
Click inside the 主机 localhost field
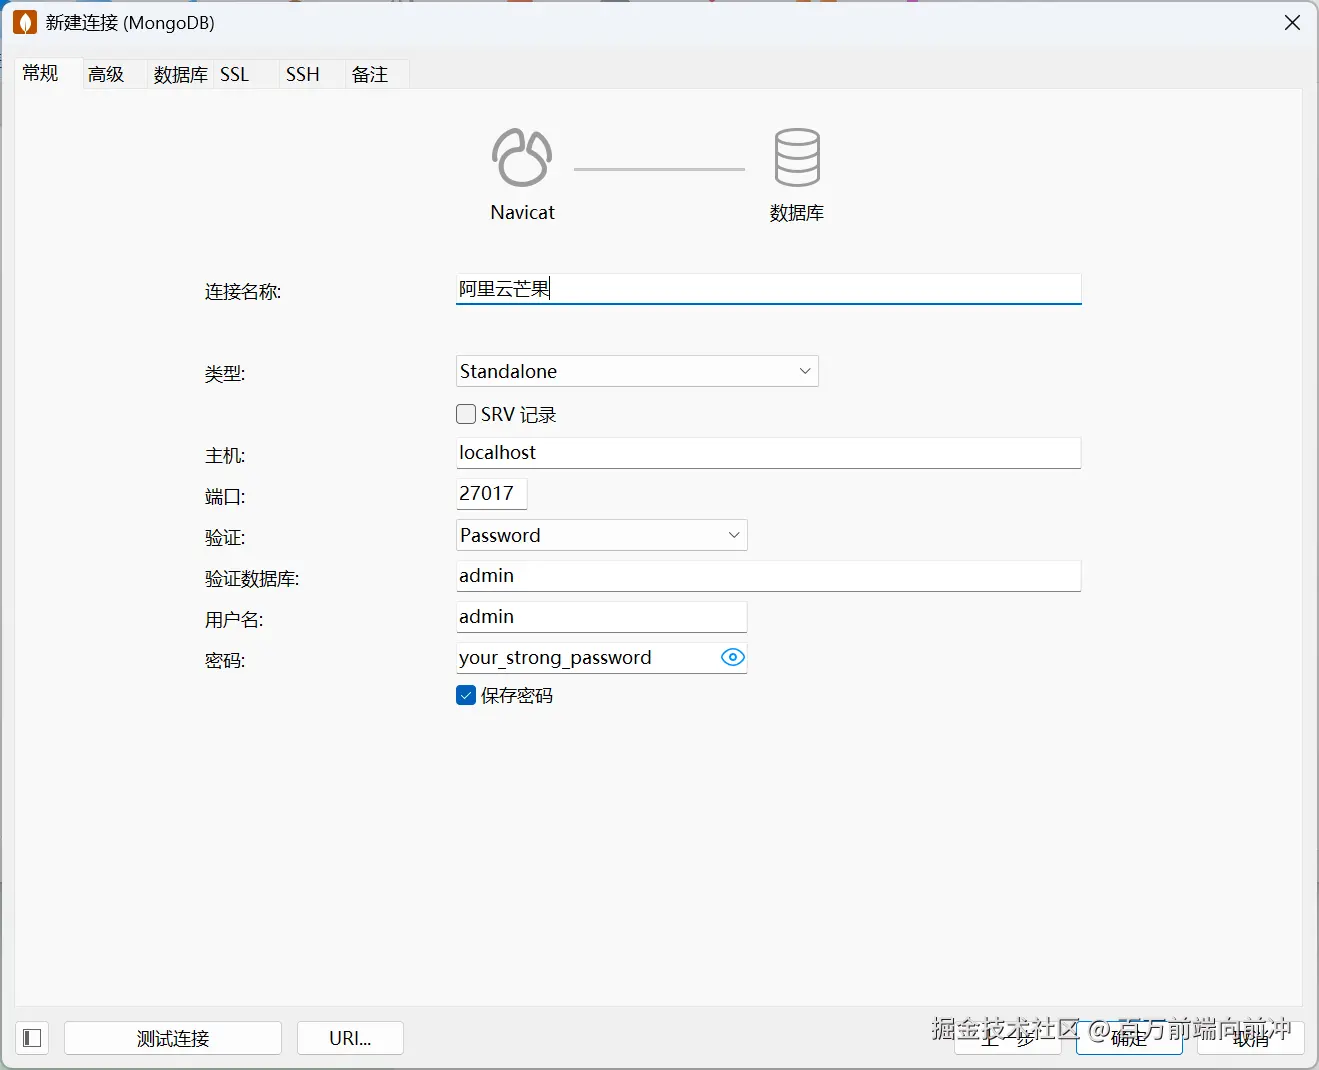coord(767,452)
